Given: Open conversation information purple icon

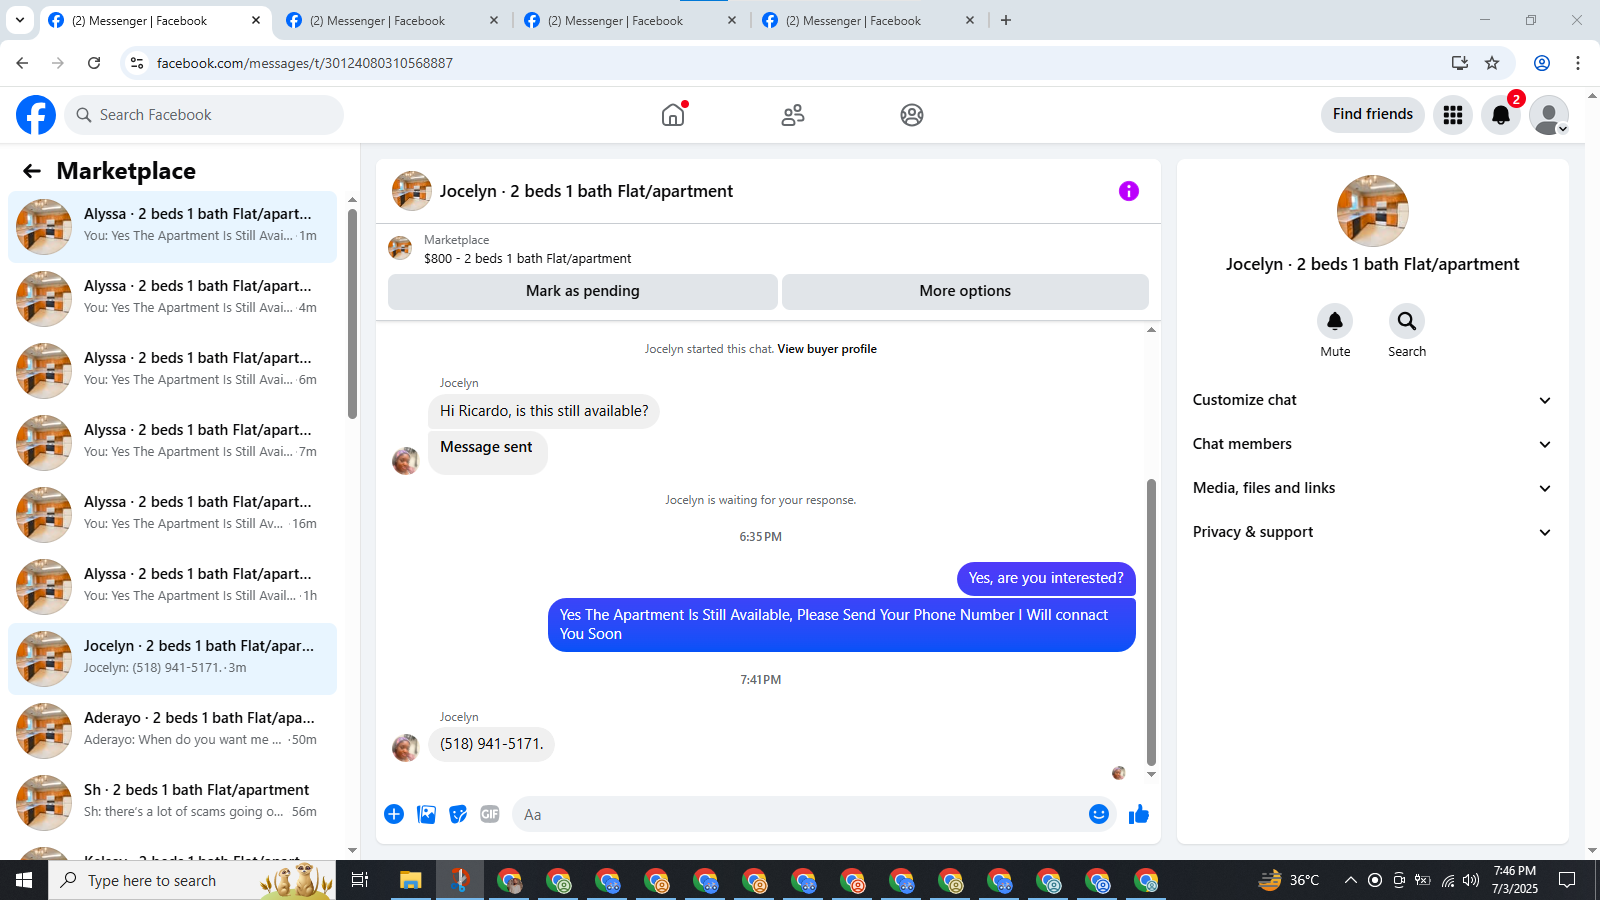Looking at the screenshot, I should [x=1129, y=191].
